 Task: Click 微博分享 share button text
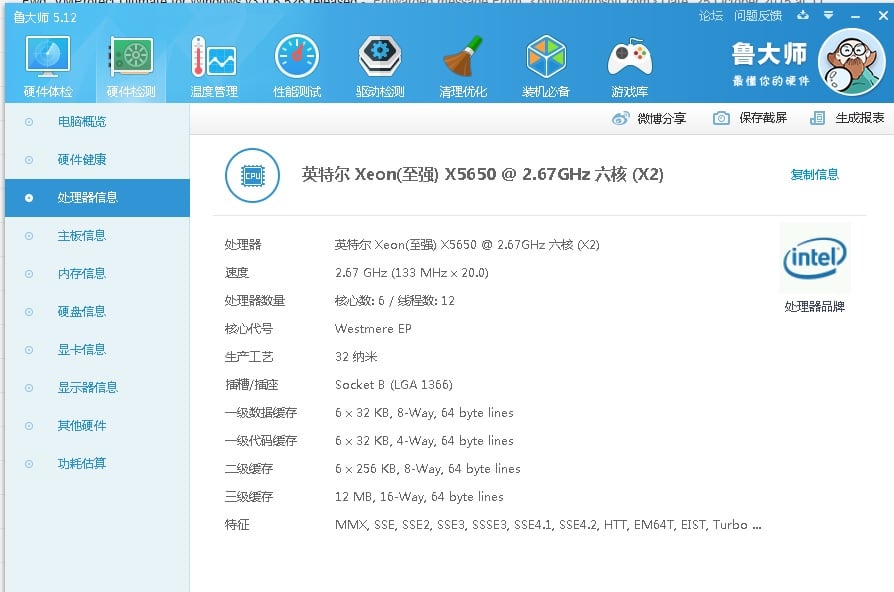[661, 118]
